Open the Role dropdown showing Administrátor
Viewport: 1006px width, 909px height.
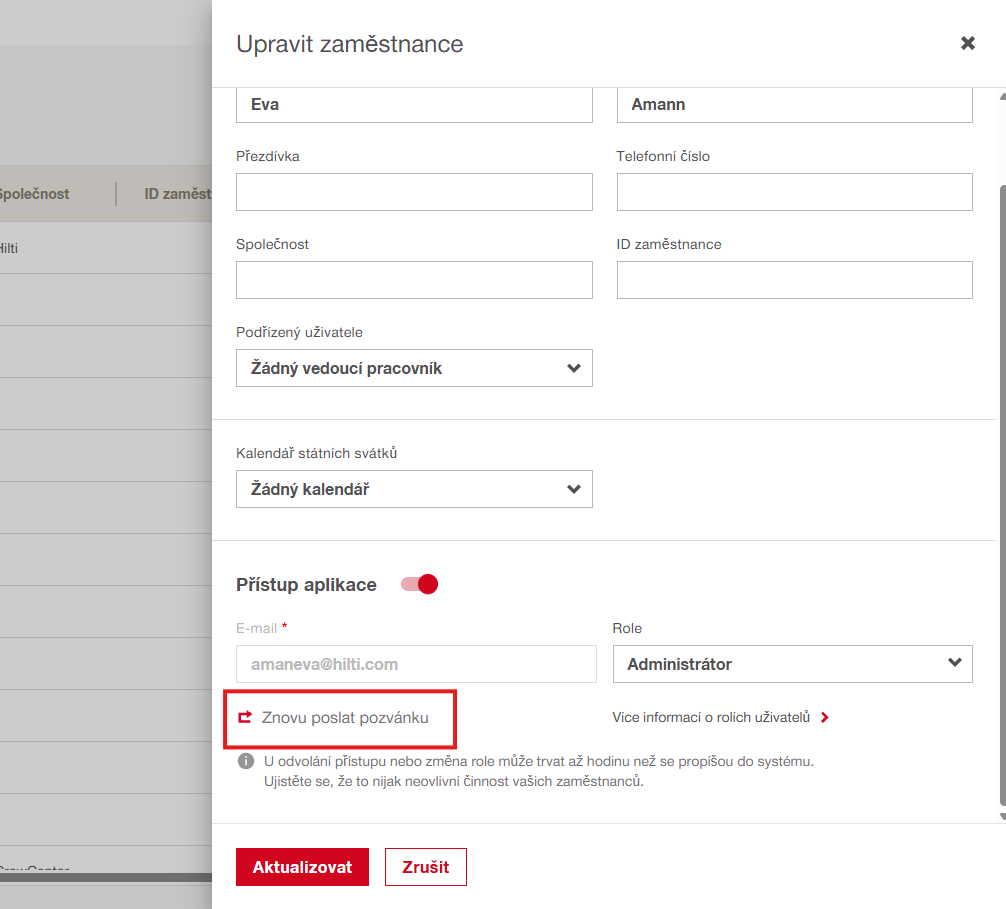pyautogui.click(x=792, y=664)
